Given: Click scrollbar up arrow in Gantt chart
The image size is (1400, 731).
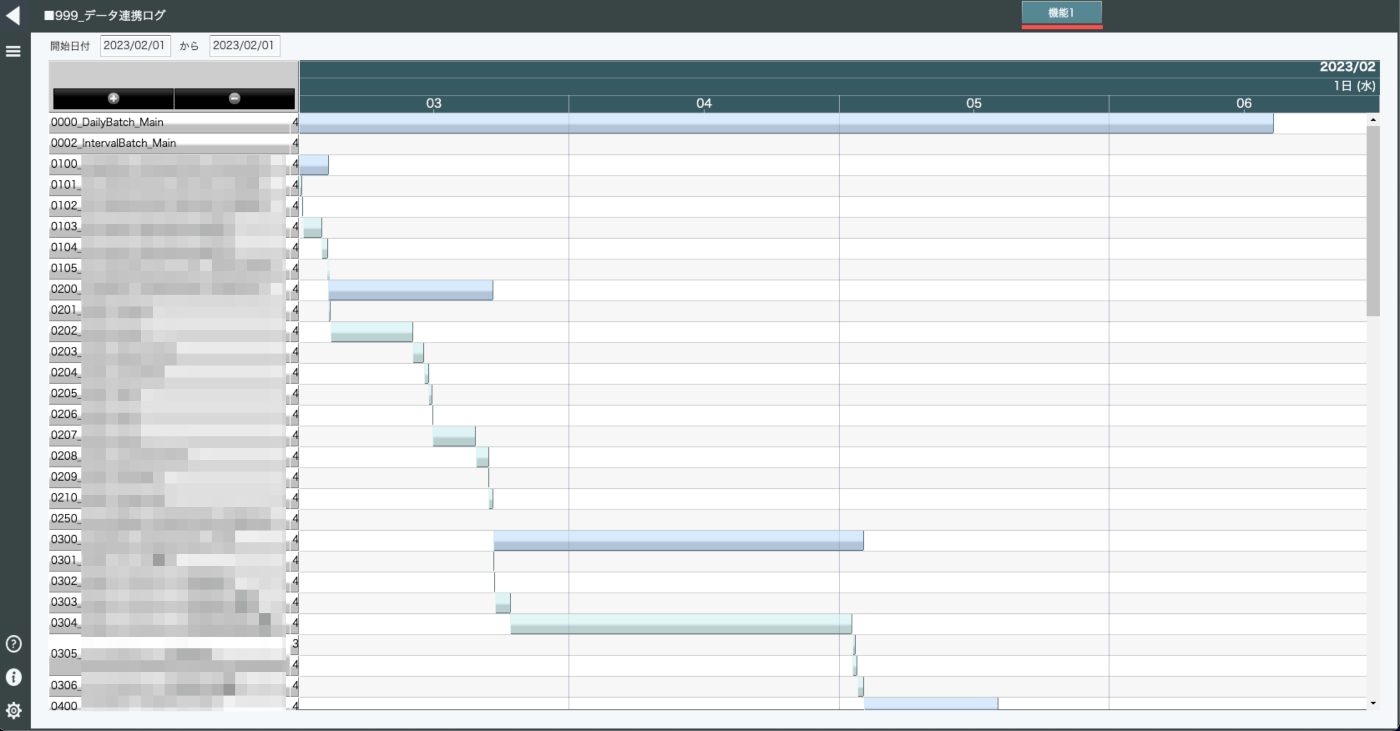Looking at the screenshot, I should [1373, 120].
